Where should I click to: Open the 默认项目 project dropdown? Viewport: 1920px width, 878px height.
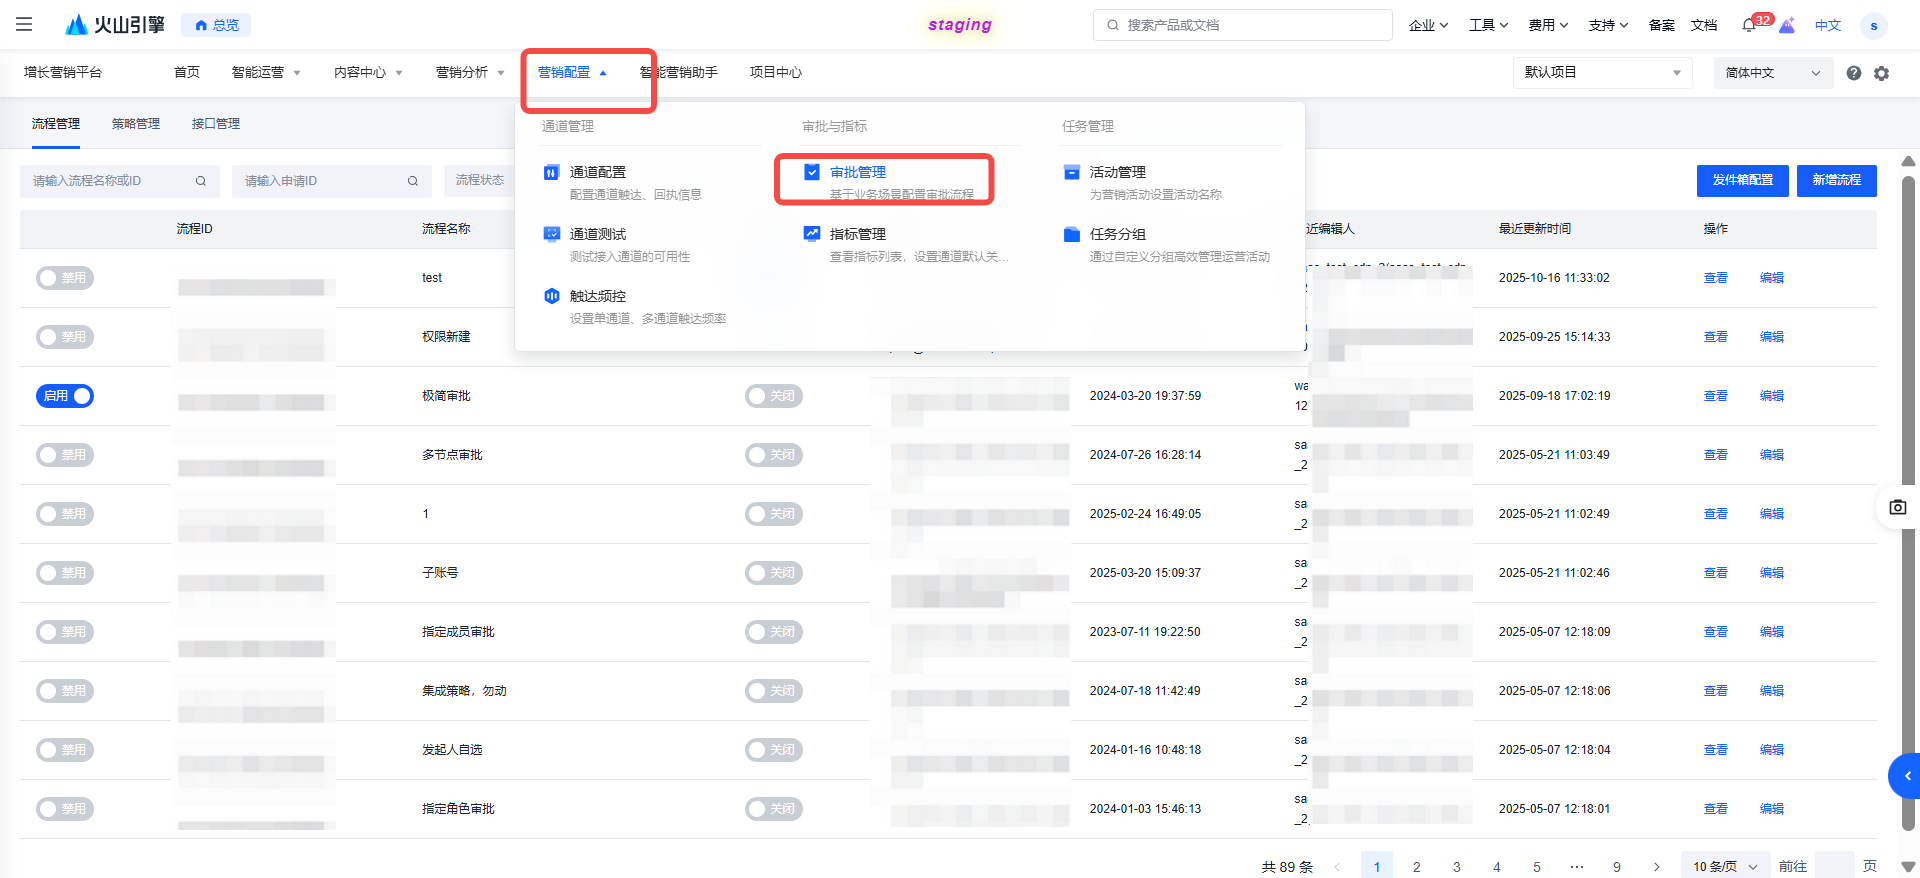click(x=1602, y=73)
